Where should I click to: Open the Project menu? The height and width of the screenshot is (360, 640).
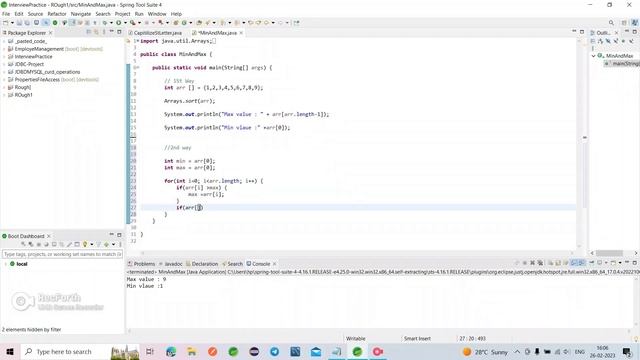122,14
